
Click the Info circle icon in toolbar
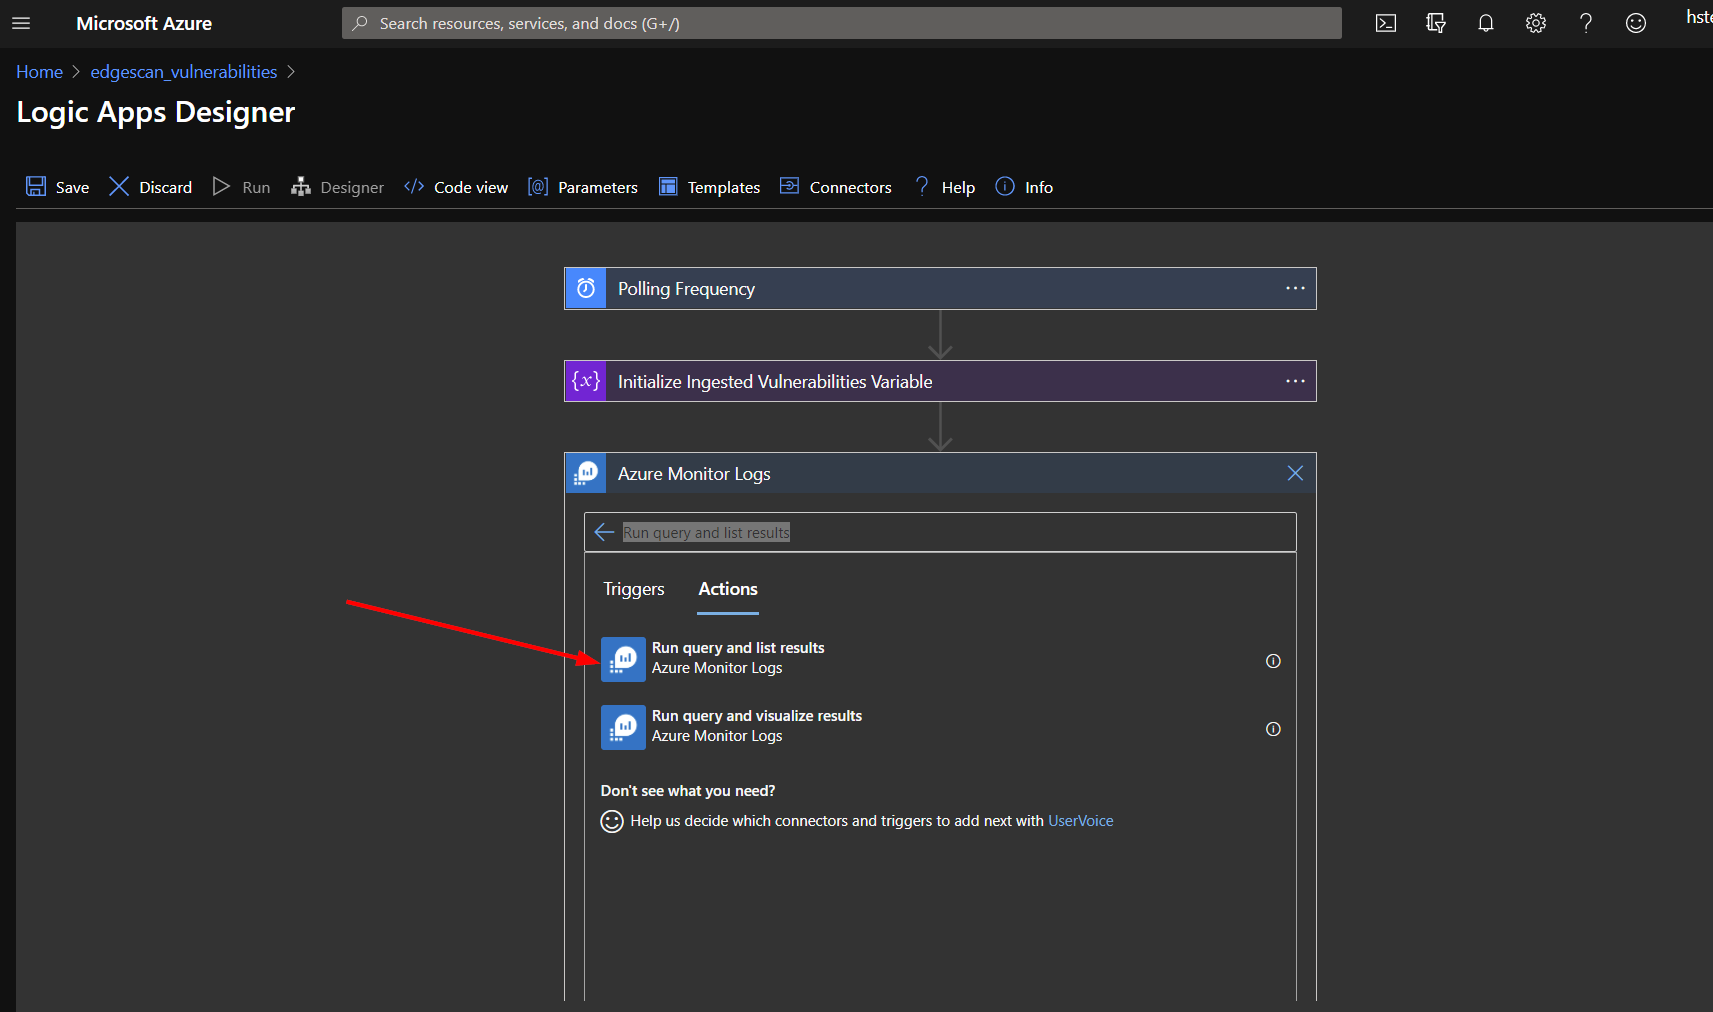click(1005, 186)
